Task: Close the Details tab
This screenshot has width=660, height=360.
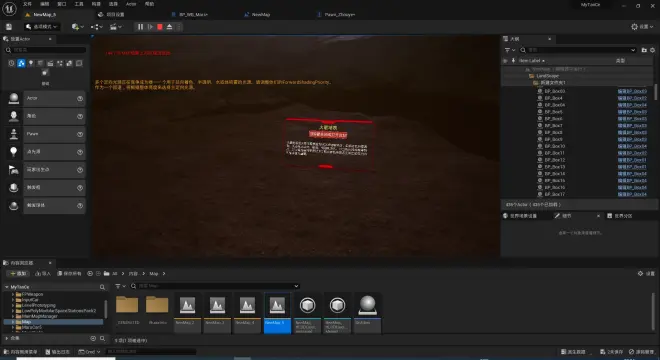Action: (599, 216)
